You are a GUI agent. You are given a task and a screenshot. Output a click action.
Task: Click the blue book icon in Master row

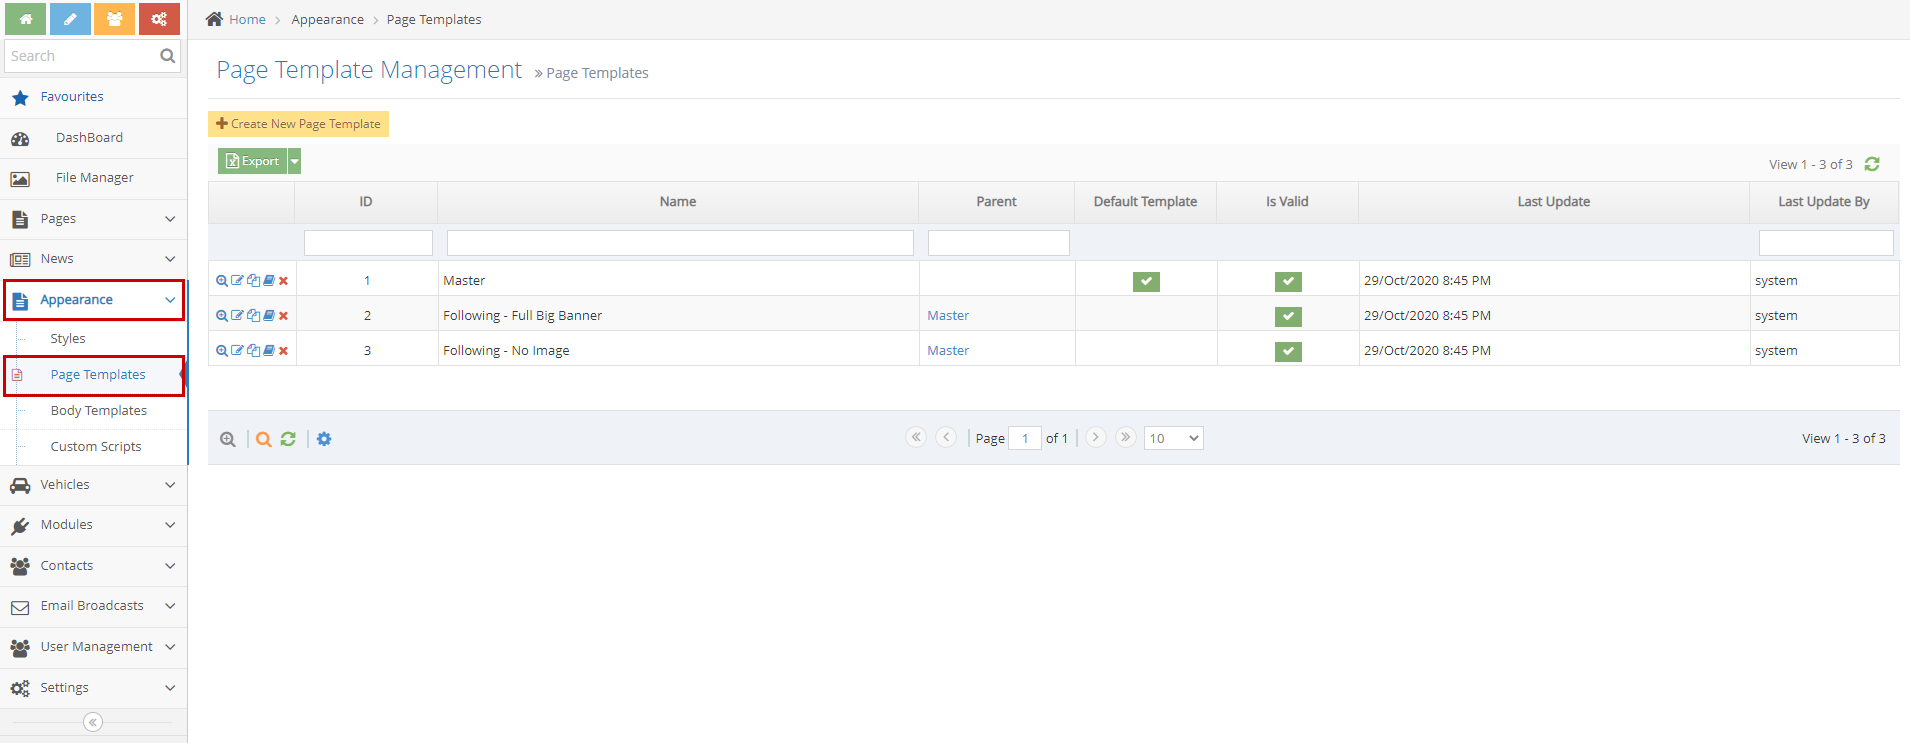click(x=269, y=281)
